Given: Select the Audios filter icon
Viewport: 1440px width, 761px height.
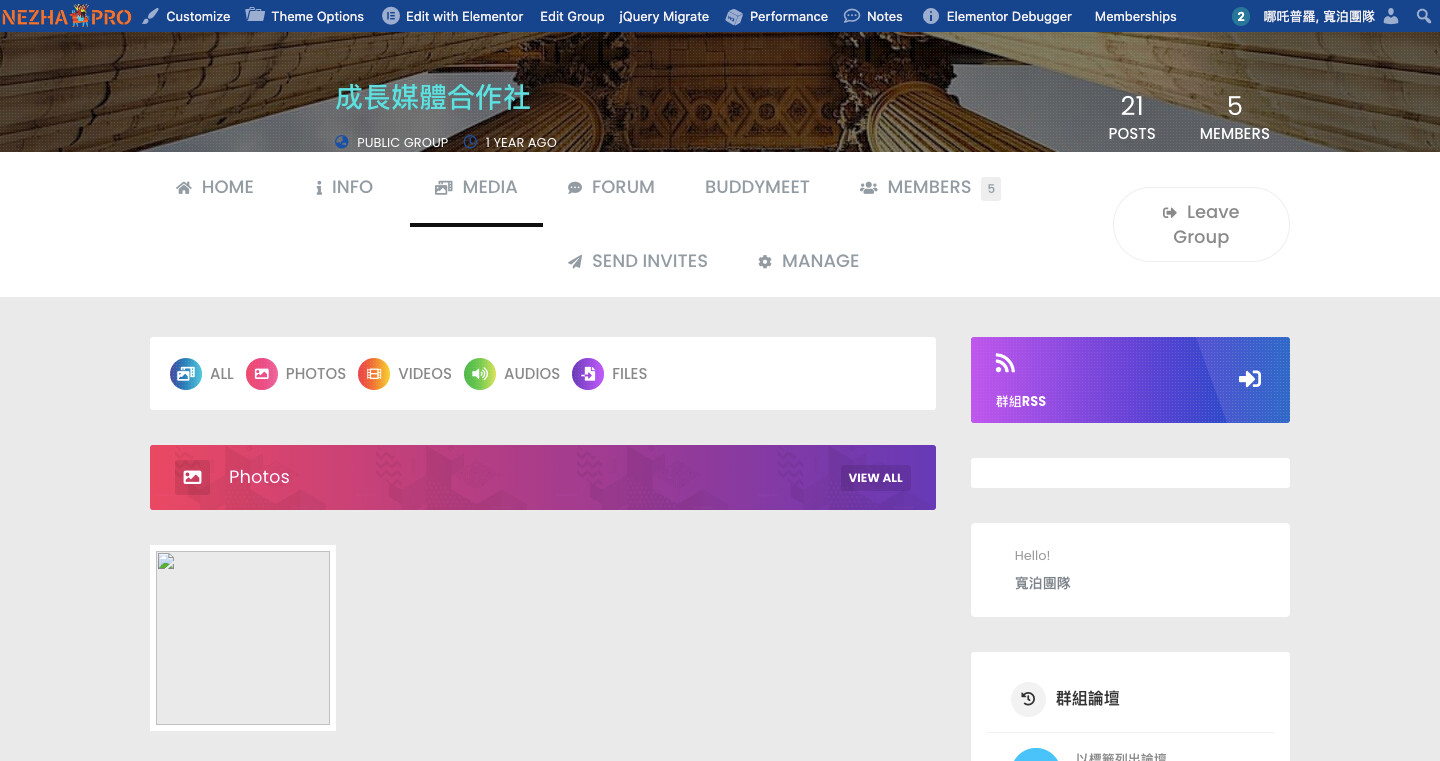Looking at the screenshot, I should click(480, 374).
